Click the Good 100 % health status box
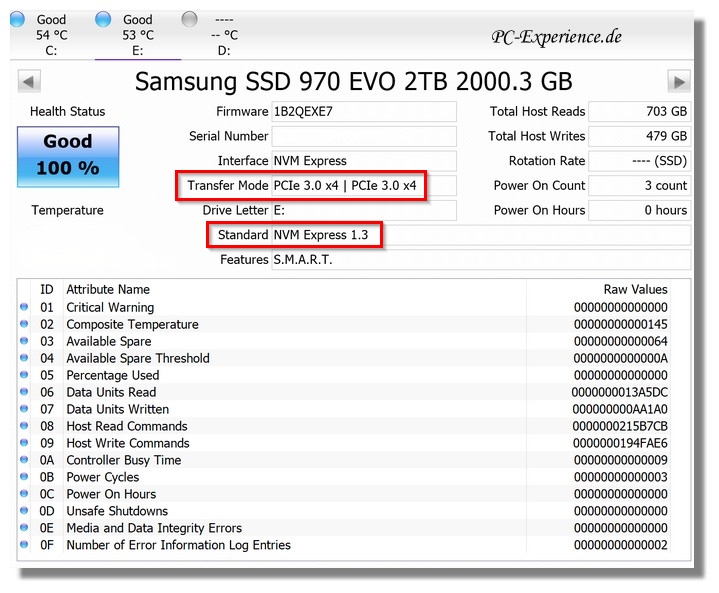719x593 pixels. (68, 156)
